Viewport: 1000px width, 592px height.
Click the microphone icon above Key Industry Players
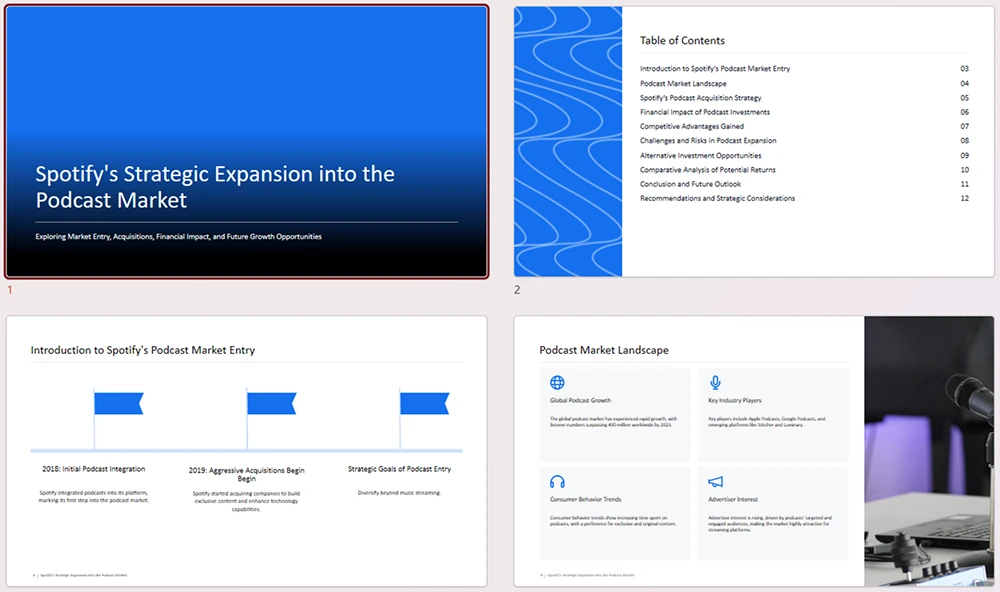(716, 382)
